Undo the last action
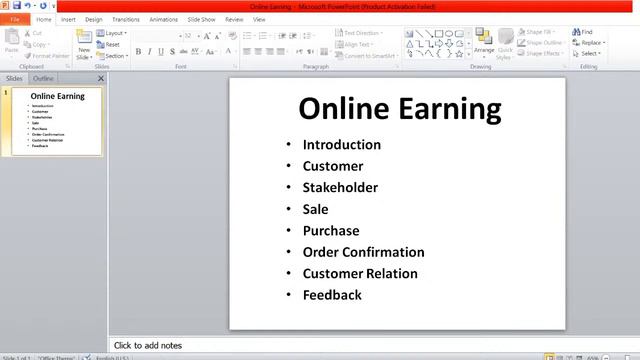The width and height of the screenshot is (640, 360). point(28,6)
